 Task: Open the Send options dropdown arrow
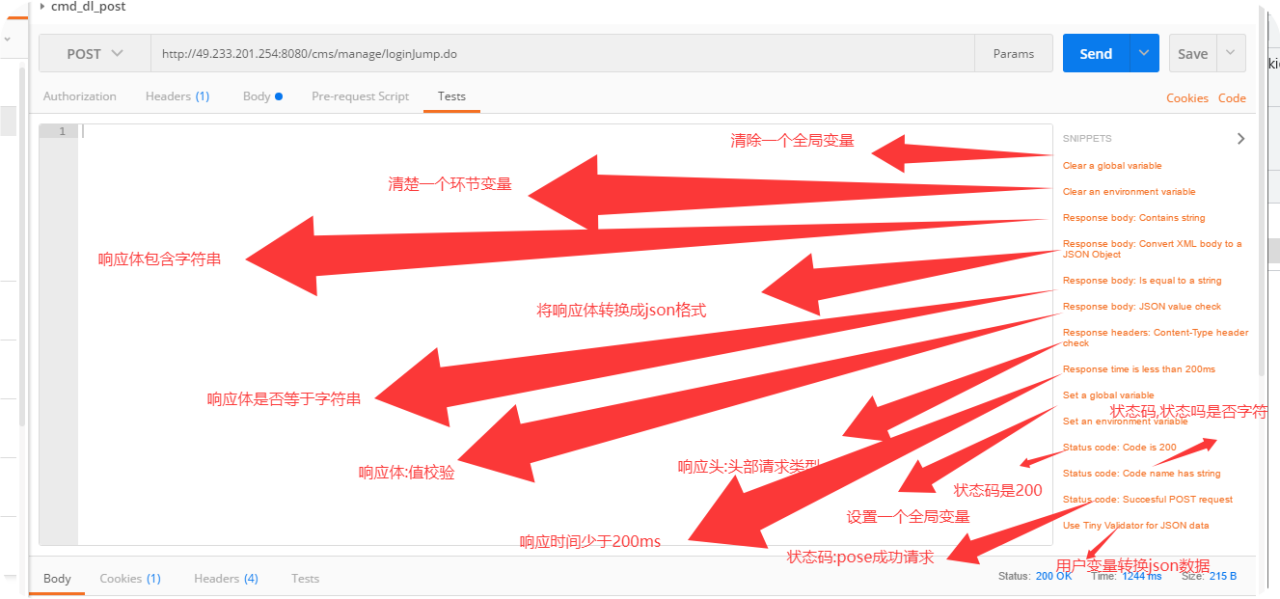[1144, 54]
